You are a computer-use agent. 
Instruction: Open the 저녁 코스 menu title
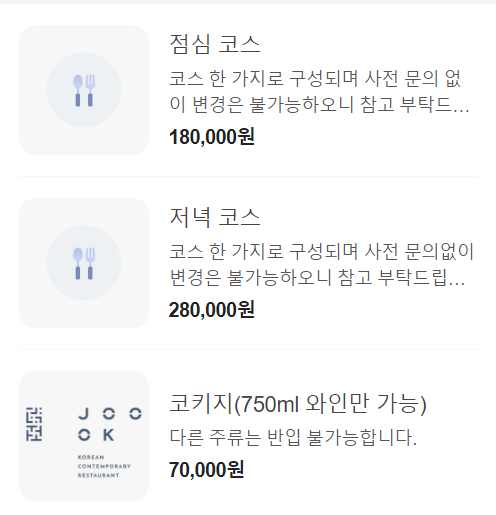pyautogui.click(x=215, y=217)
